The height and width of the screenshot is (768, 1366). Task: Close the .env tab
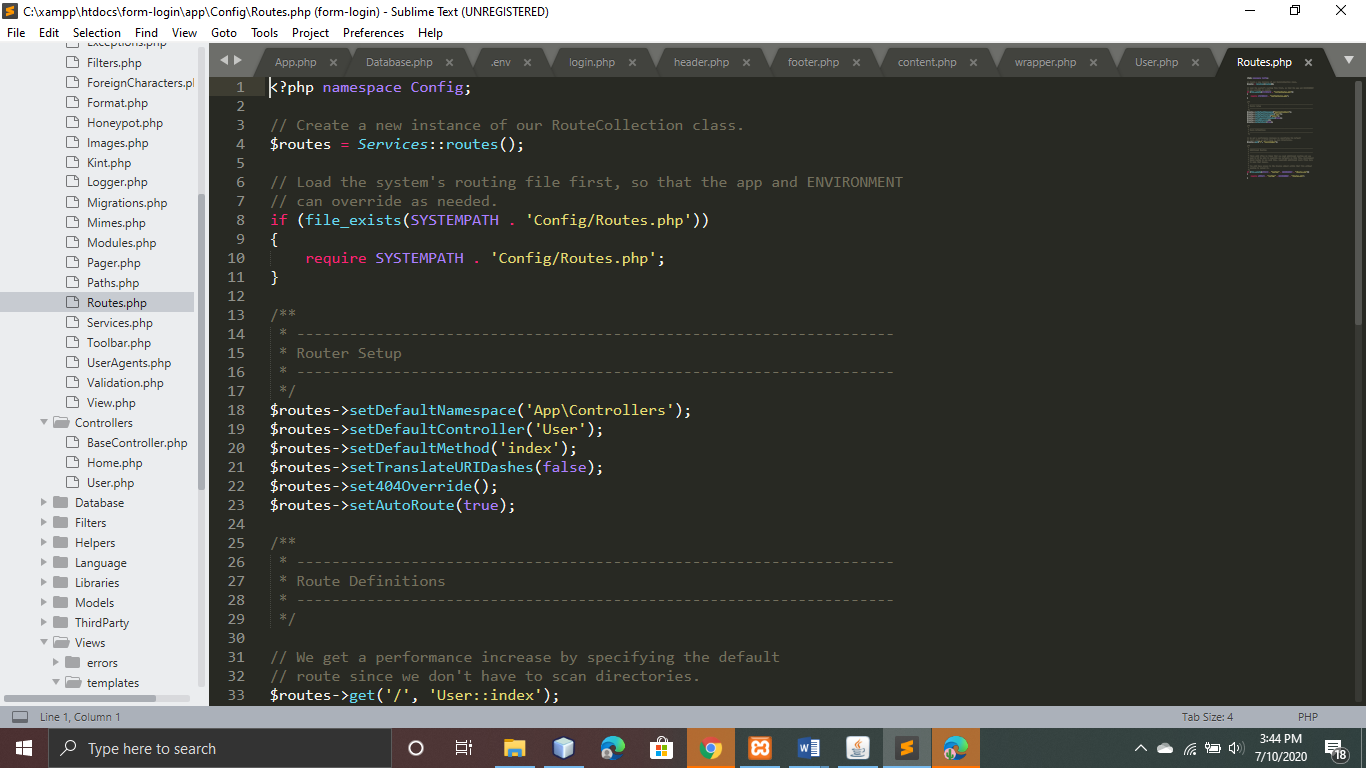[527, 62]
